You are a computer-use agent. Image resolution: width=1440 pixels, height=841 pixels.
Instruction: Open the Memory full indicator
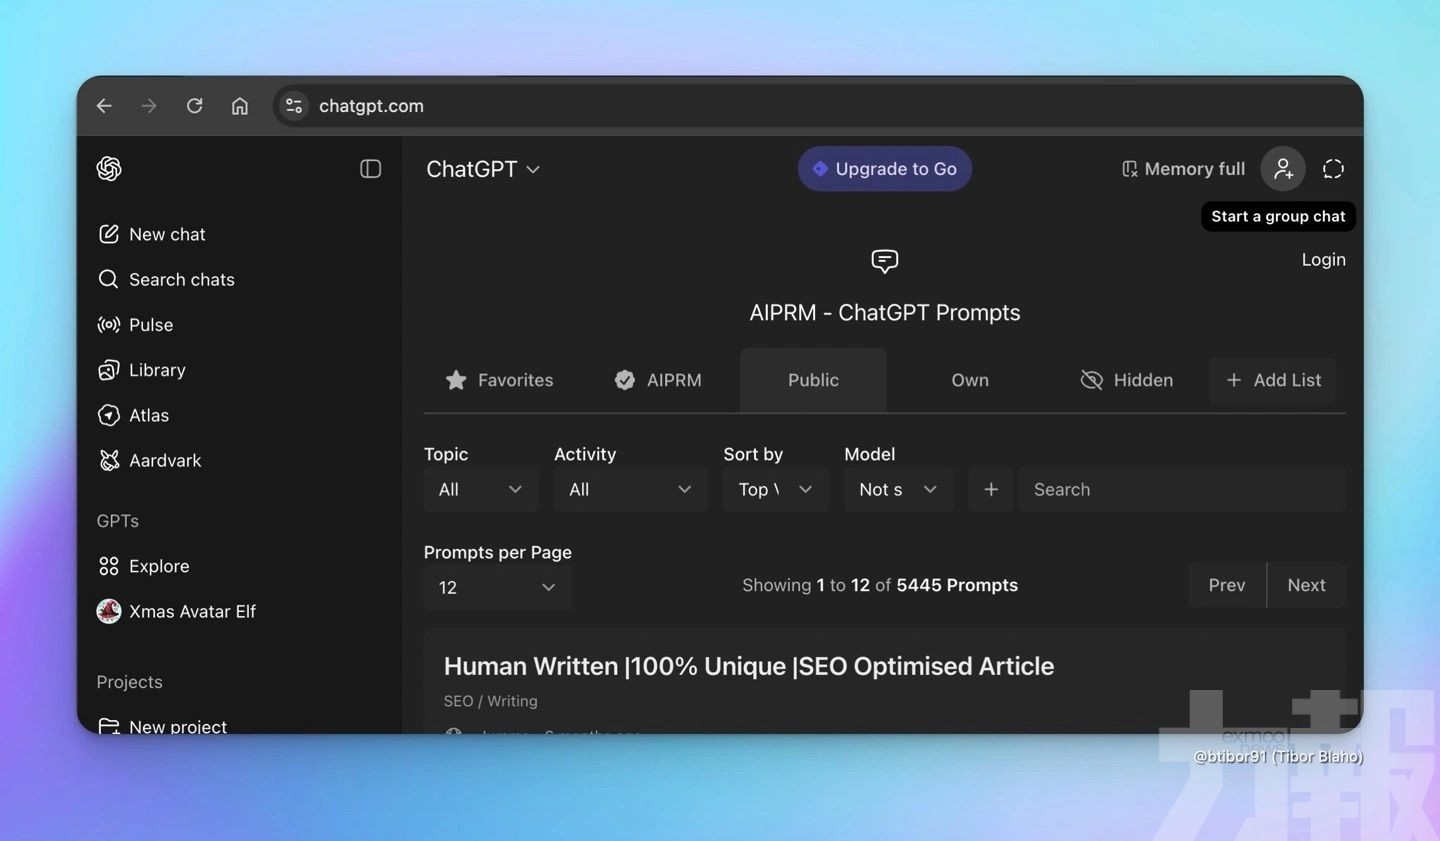point(1182,168)
